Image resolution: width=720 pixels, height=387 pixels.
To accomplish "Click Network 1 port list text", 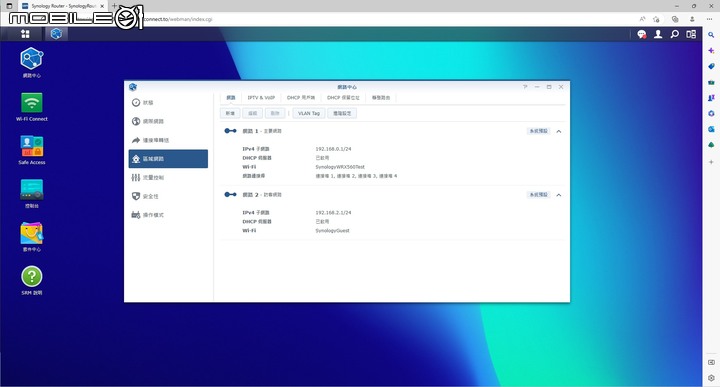I will (x=356, y=176).
